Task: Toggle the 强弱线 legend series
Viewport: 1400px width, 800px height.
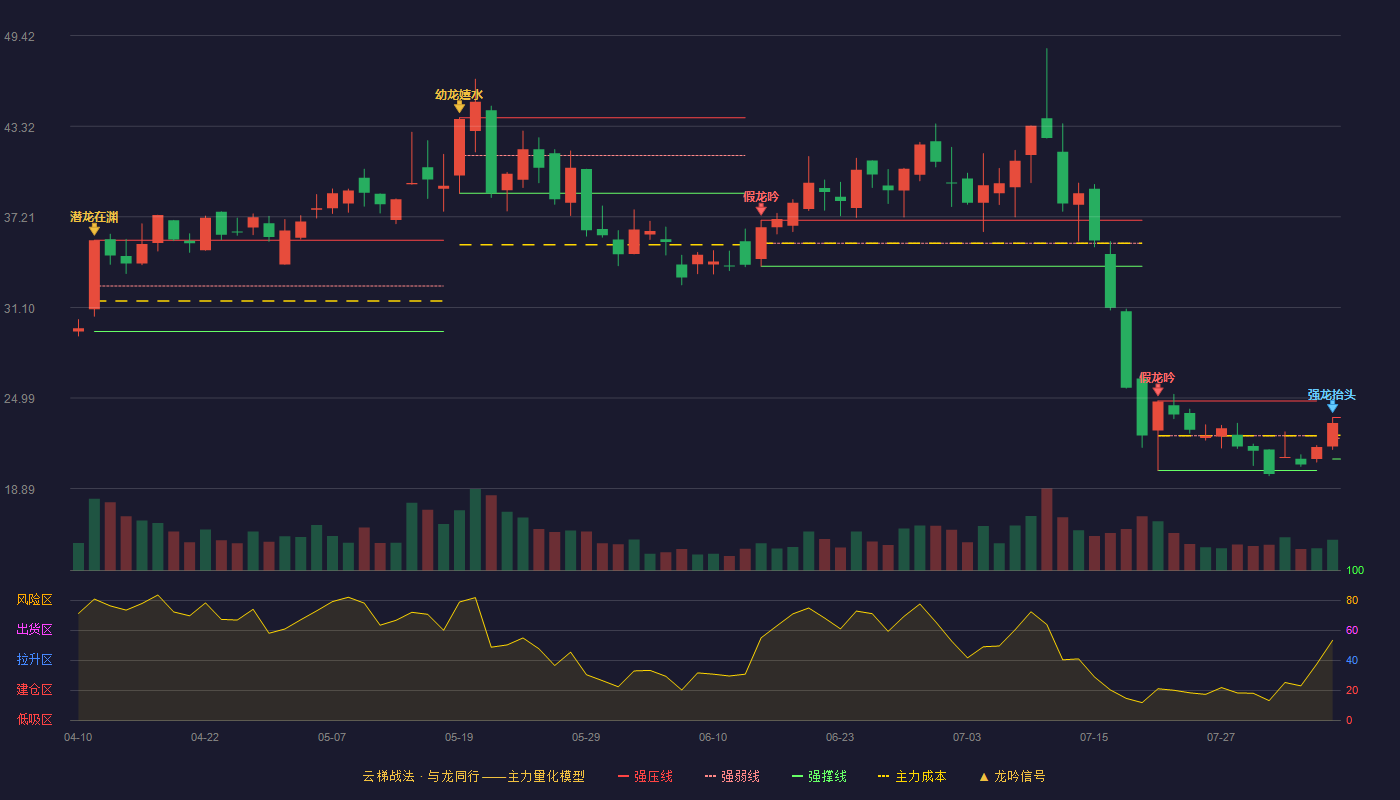Action: (x=732, y=776)
